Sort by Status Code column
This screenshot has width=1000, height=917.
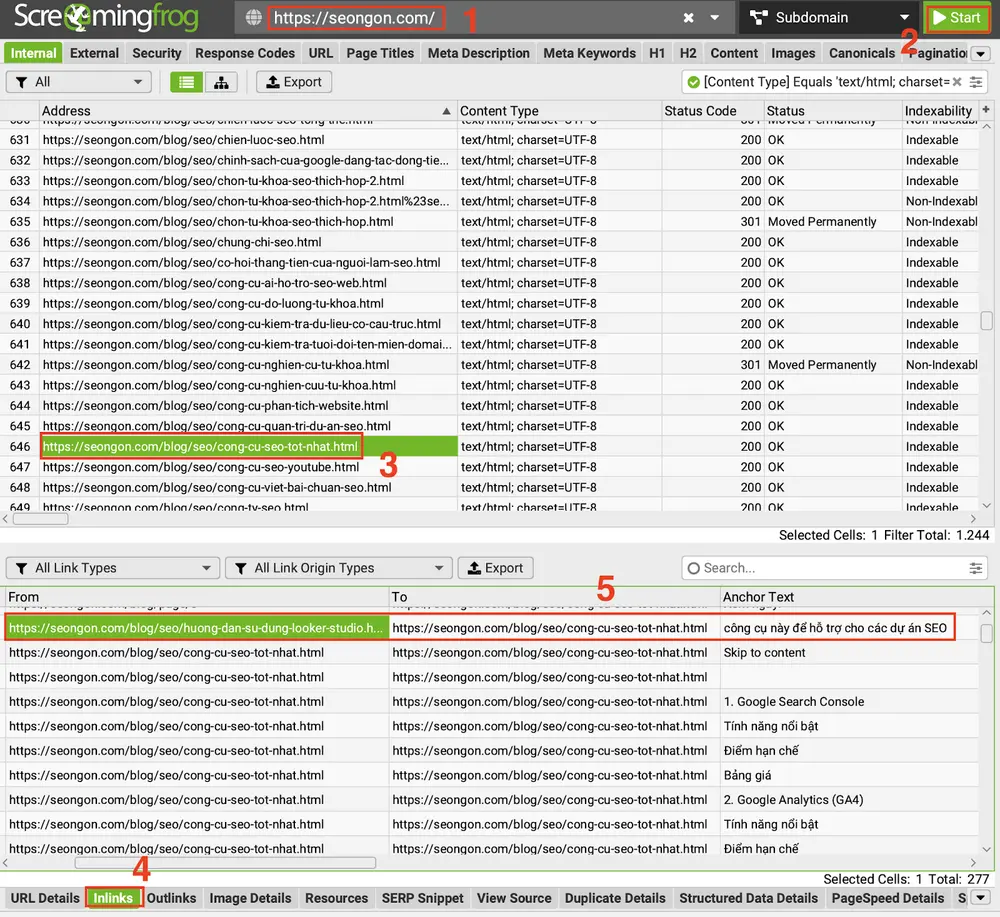coord(712,110)
